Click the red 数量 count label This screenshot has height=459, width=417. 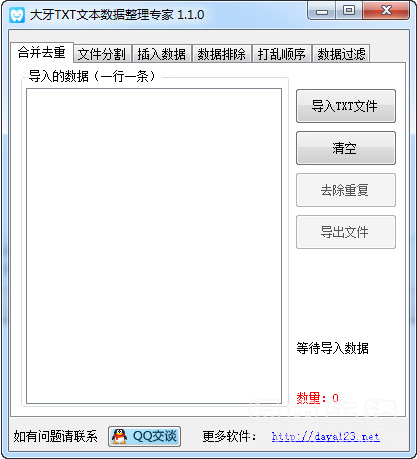tap(317, 398)
